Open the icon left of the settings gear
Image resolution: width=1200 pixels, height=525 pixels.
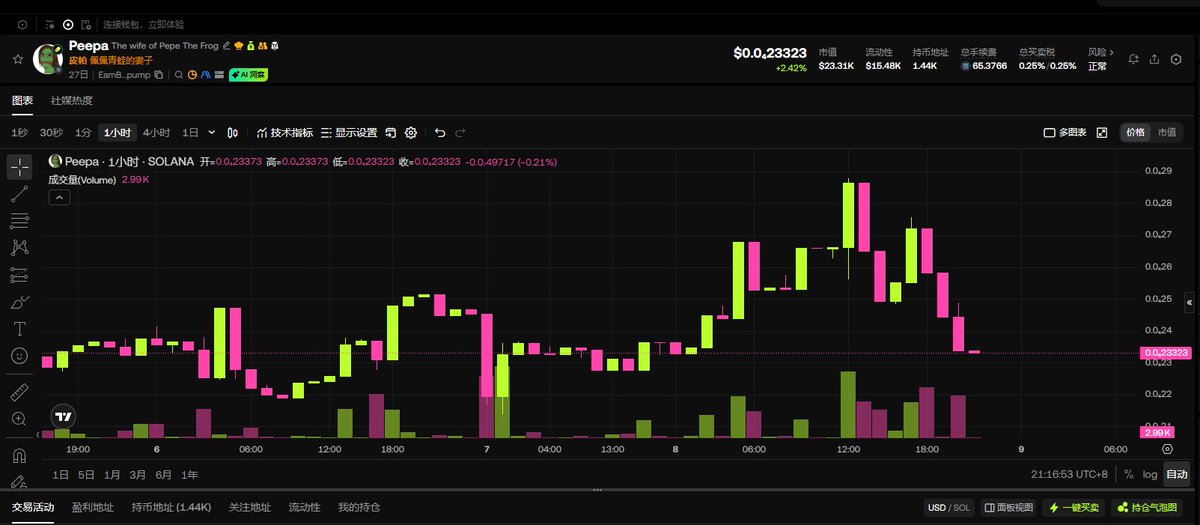click(x=391, y=132)
